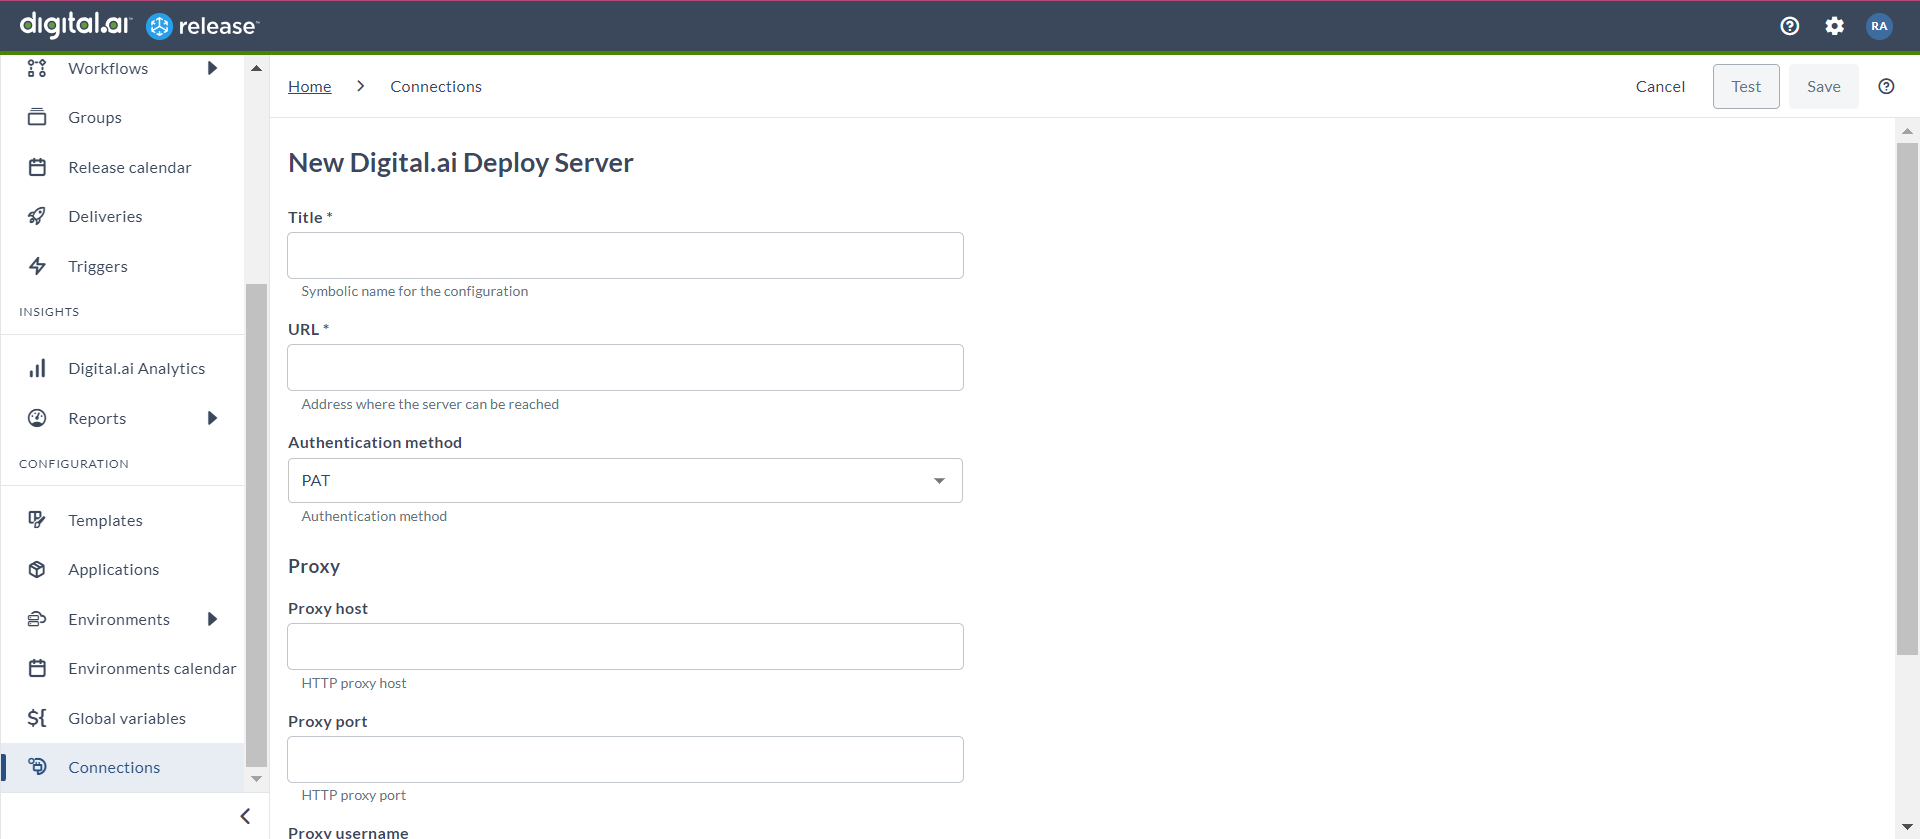The height and width of the screenshot is (839, 1920).
Task: Collapse the sidebar with the chevron arrow
Action: pyautogui.click(x=245, y=816)
